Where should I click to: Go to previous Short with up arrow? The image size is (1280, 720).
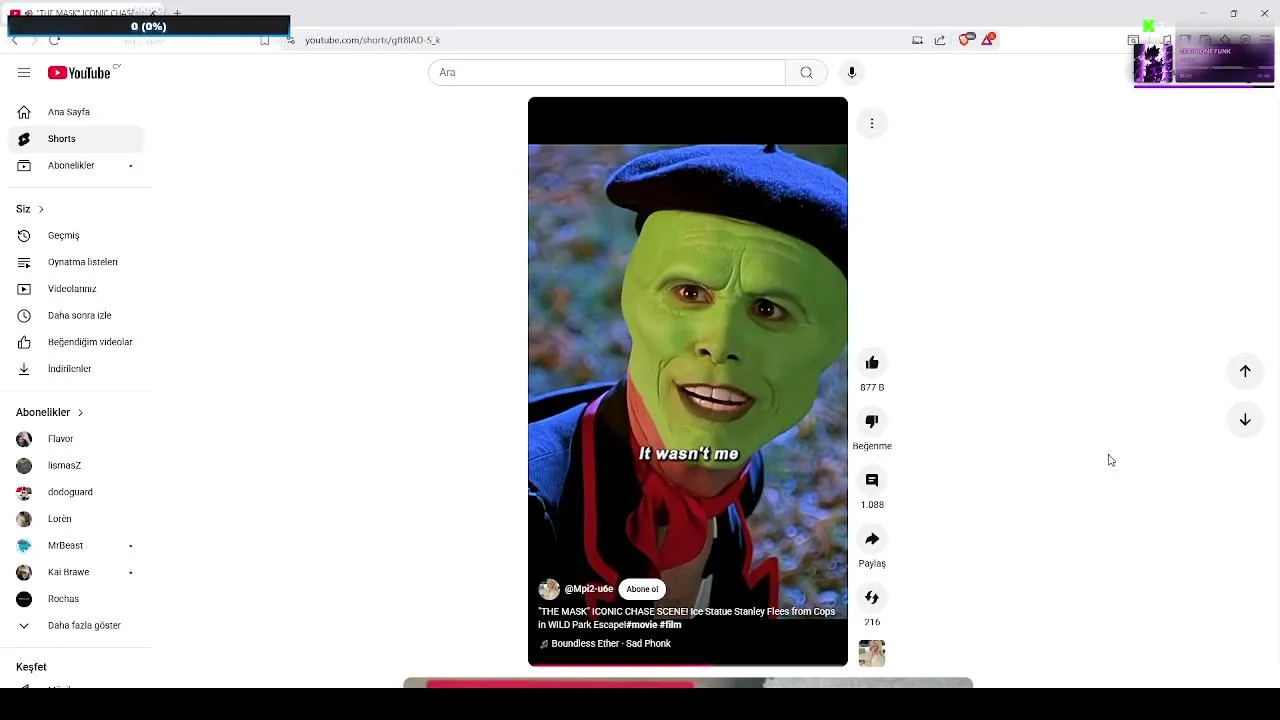pyautogui.click(x=1245, y=371)
